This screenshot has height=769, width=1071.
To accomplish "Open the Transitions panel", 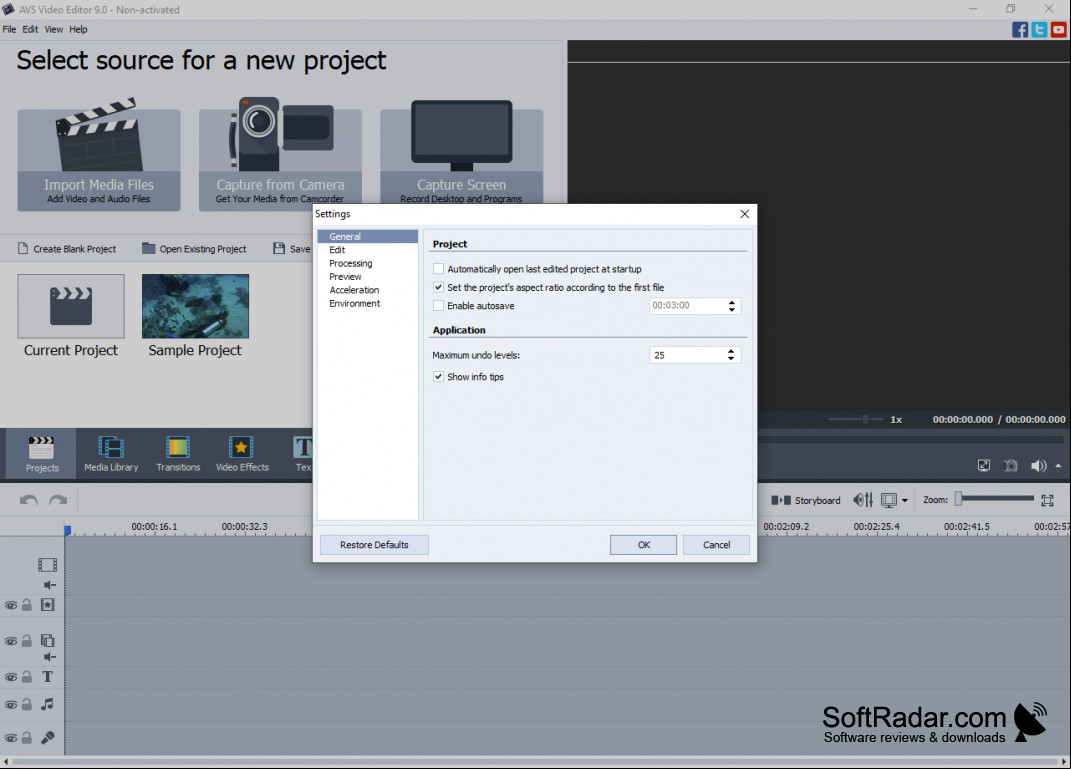I will click(178, 454).
